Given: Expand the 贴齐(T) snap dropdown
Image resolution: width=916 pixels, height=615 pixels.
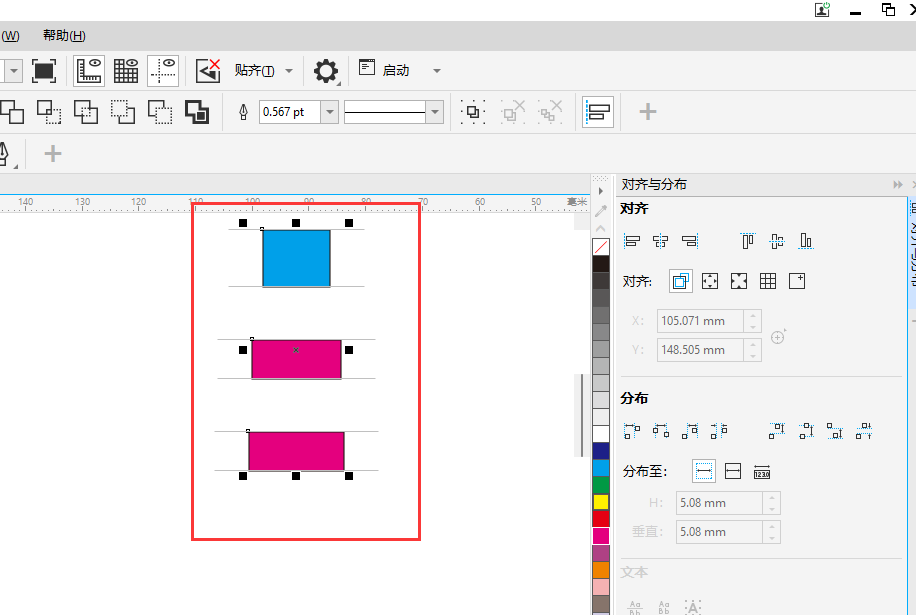Looking at the screenshot, I should (289, 71).
